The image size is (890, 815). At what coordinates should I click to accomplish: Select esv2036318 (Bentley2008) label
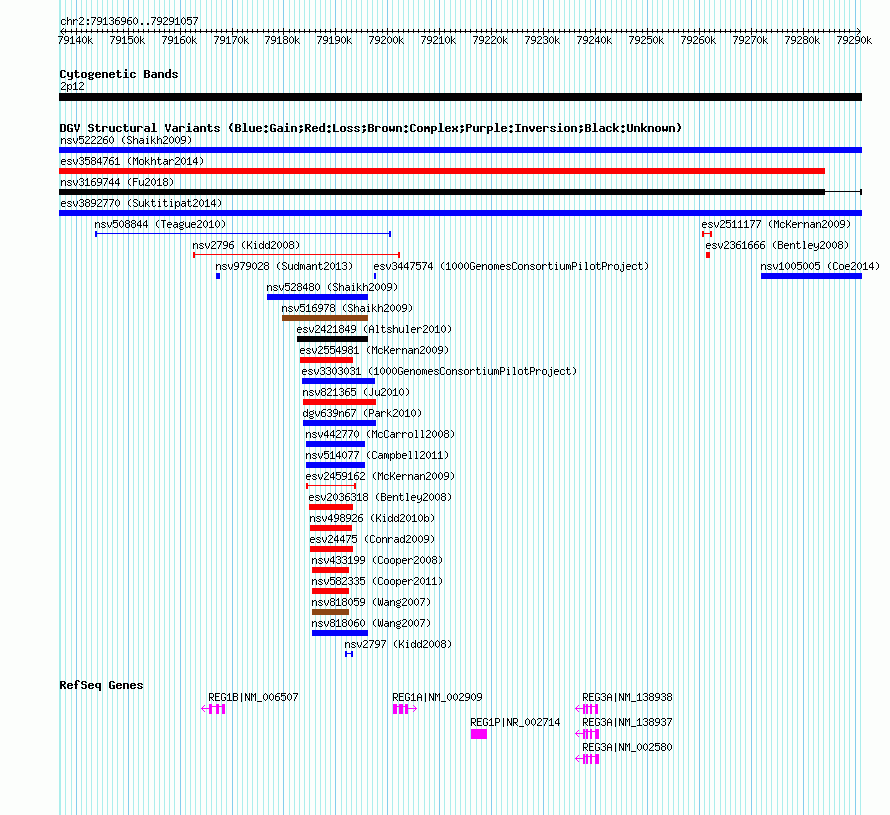(380, 497)
